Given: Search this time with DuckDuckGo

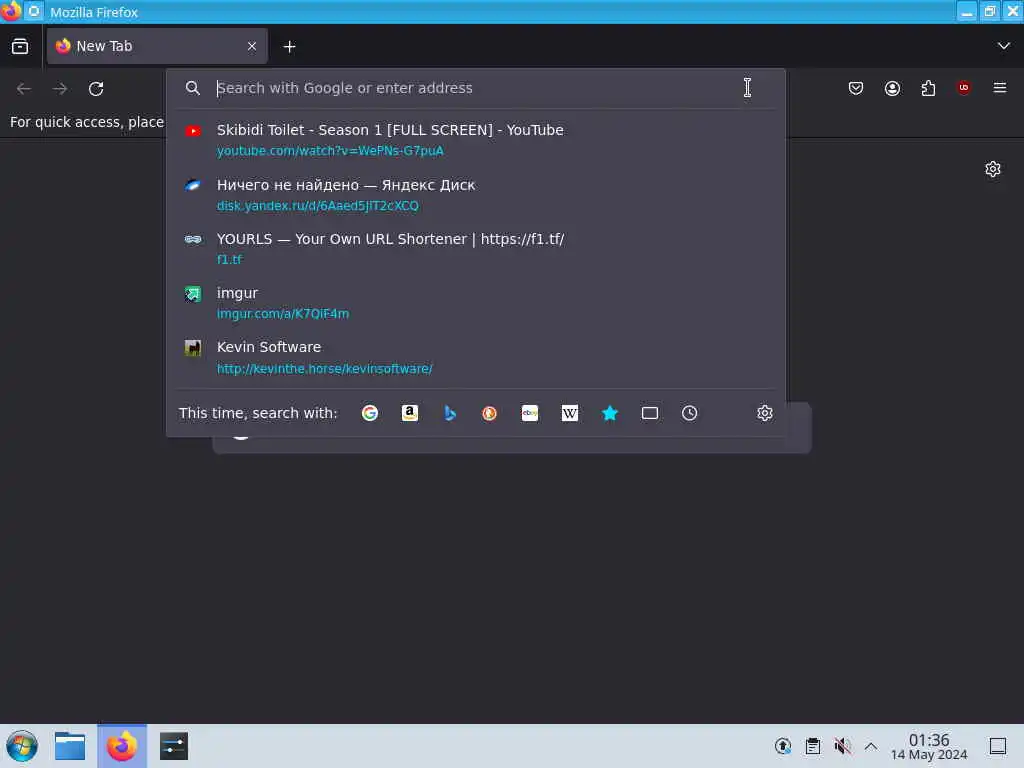Looking at the screenshot, I should (490, 413).
